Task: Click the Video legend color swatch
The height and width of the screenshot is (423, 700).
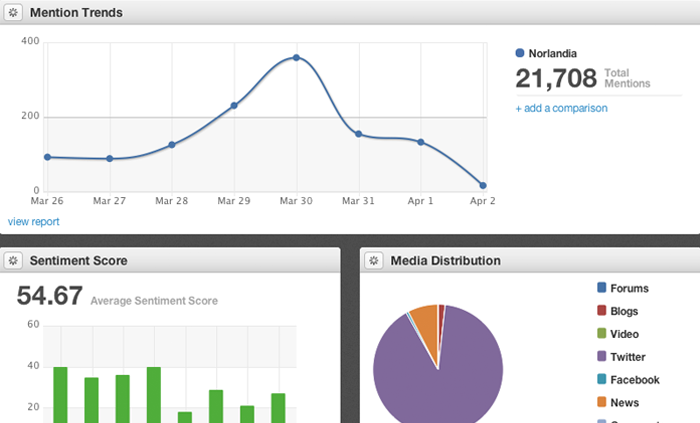Action: [602, 333]
